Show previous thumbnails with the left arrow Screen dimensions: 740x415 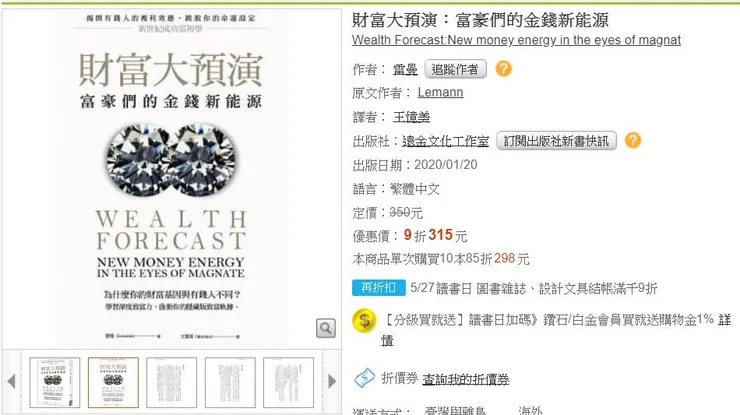(x=11, y=381)
